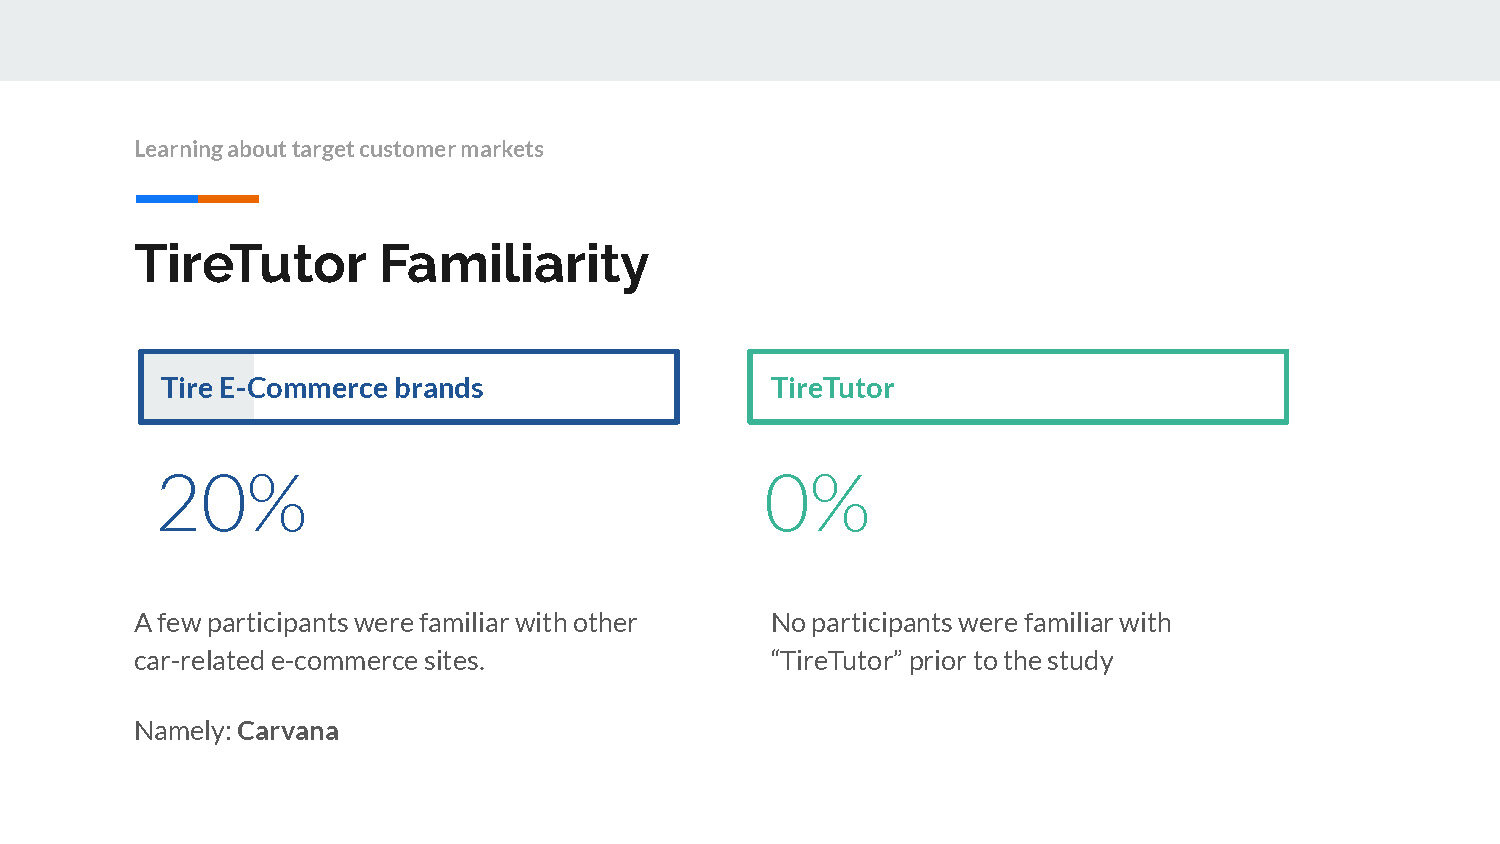Click the phrase prior to the study
The height and width of the screenshot is (844, 1500).
coord(1011,661)
